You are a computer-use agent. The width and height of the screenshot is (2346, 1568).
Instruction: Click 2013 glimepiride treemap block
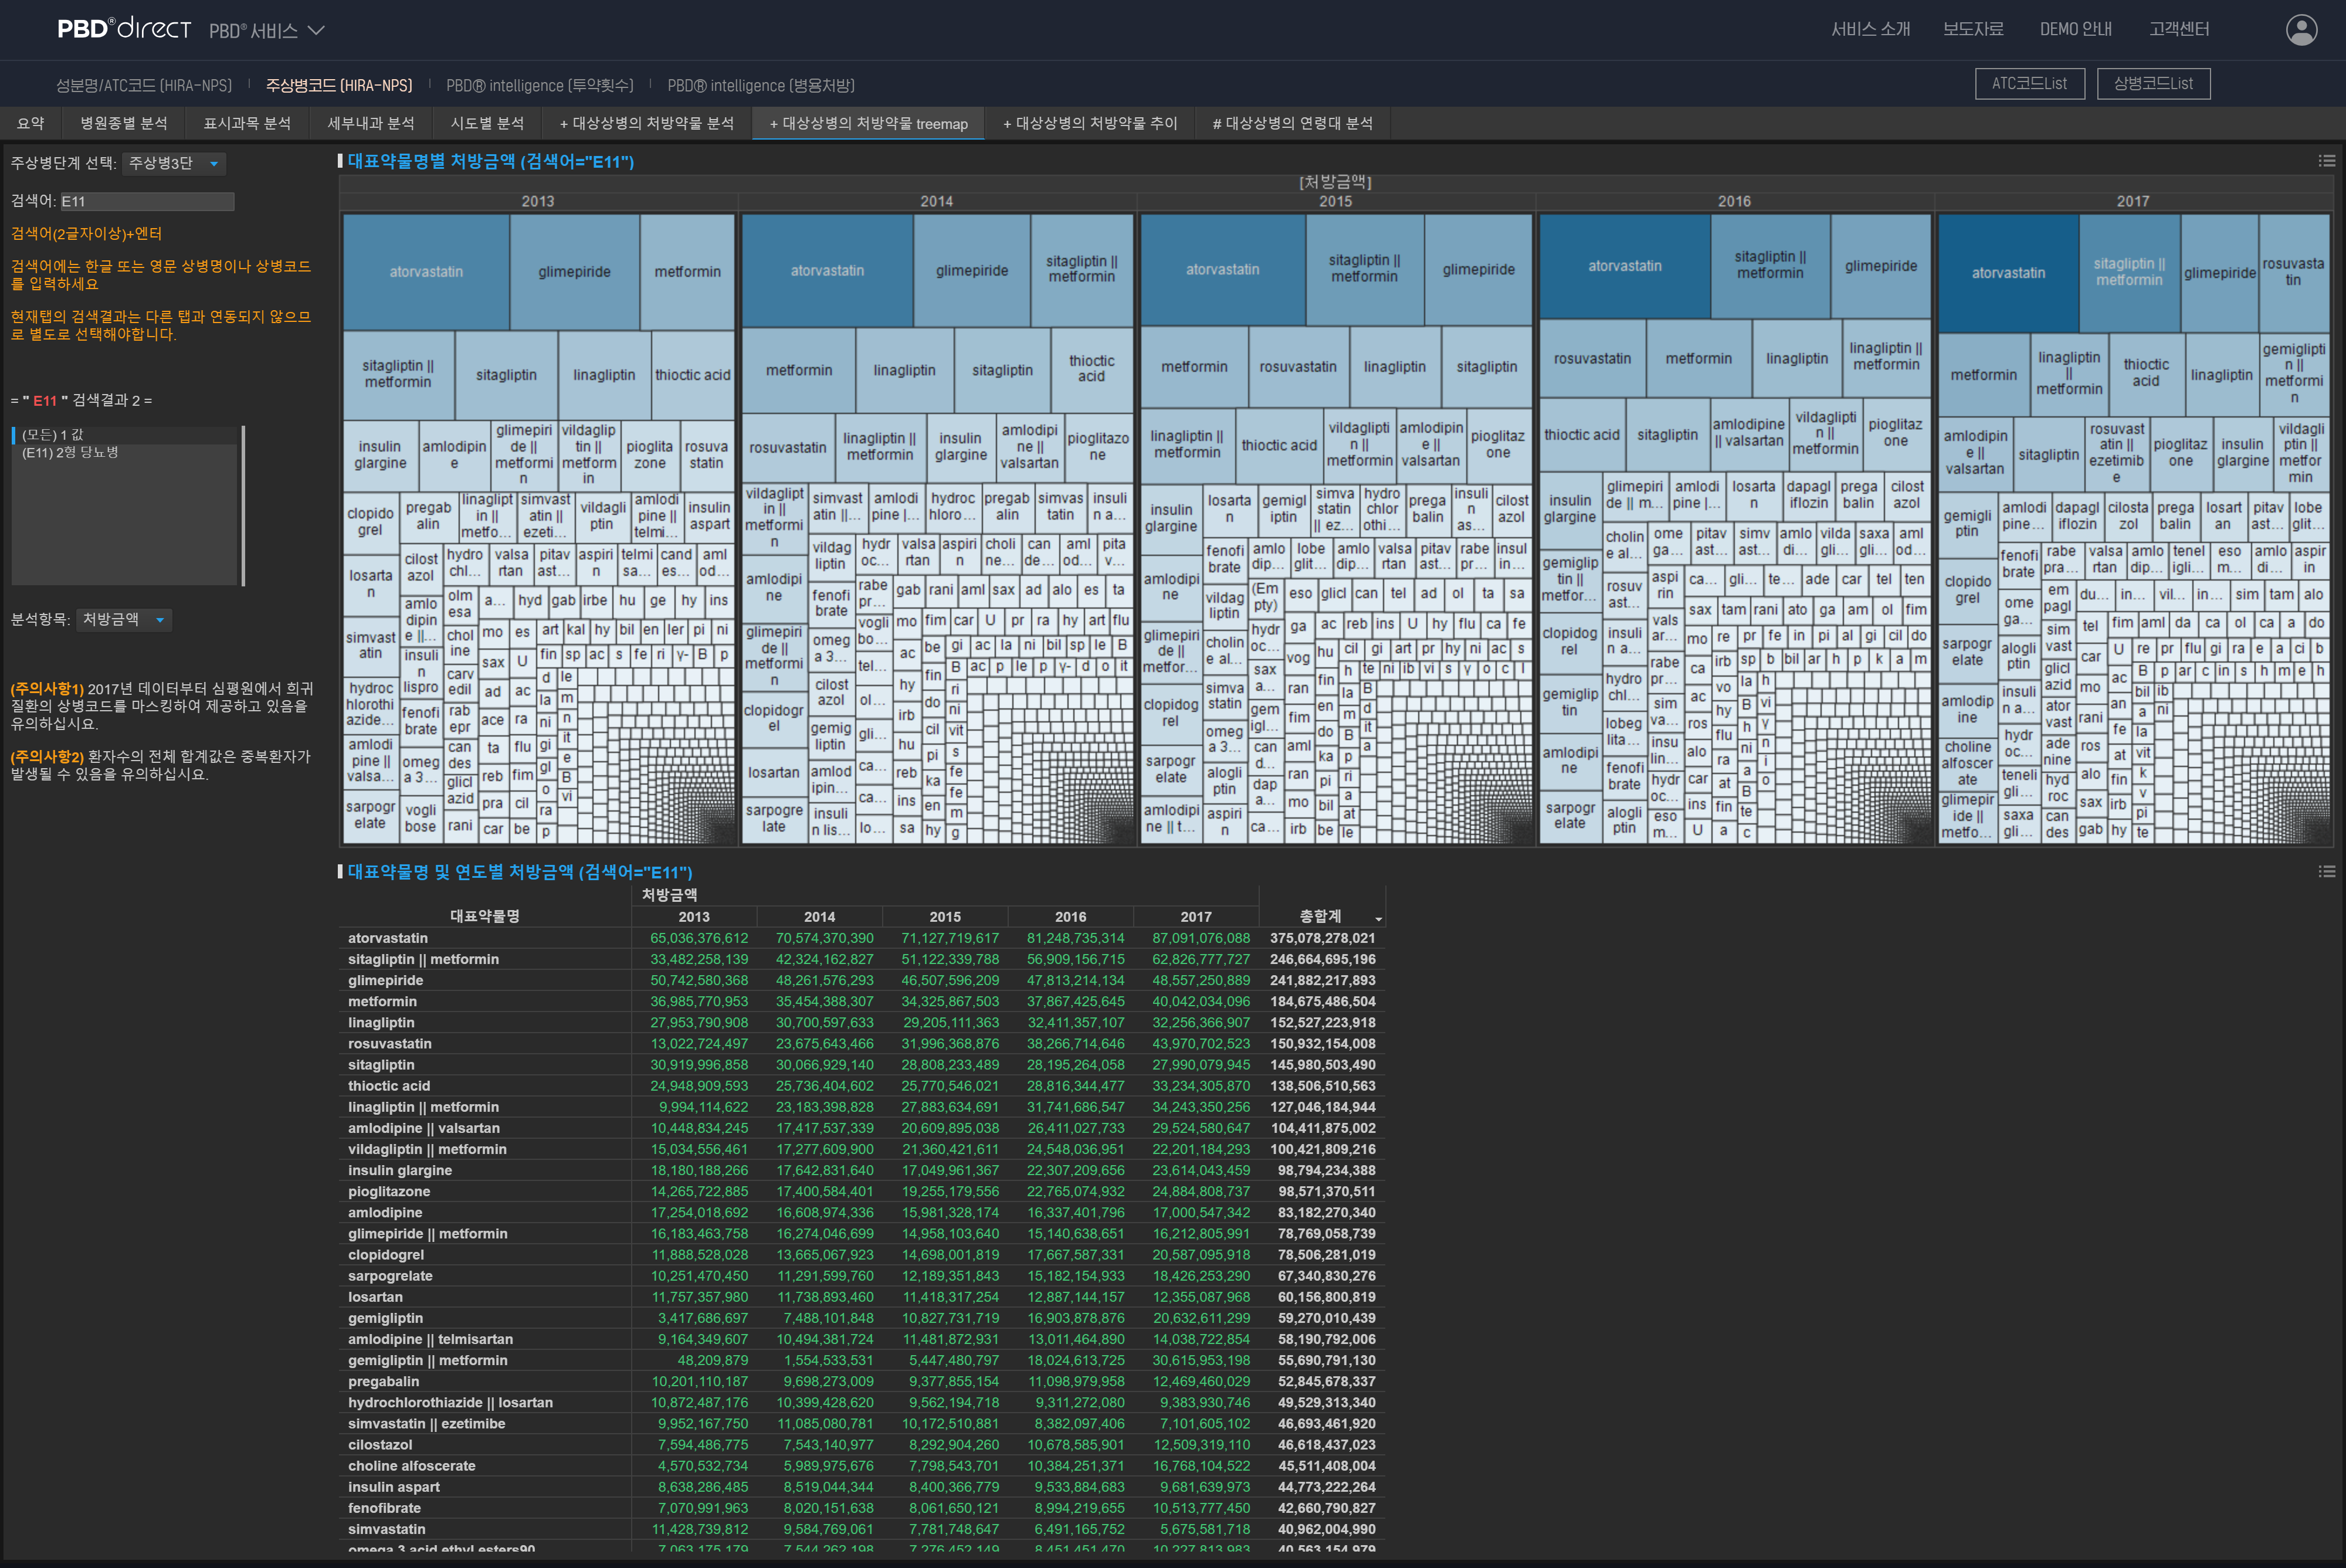(x=574, y=272)
